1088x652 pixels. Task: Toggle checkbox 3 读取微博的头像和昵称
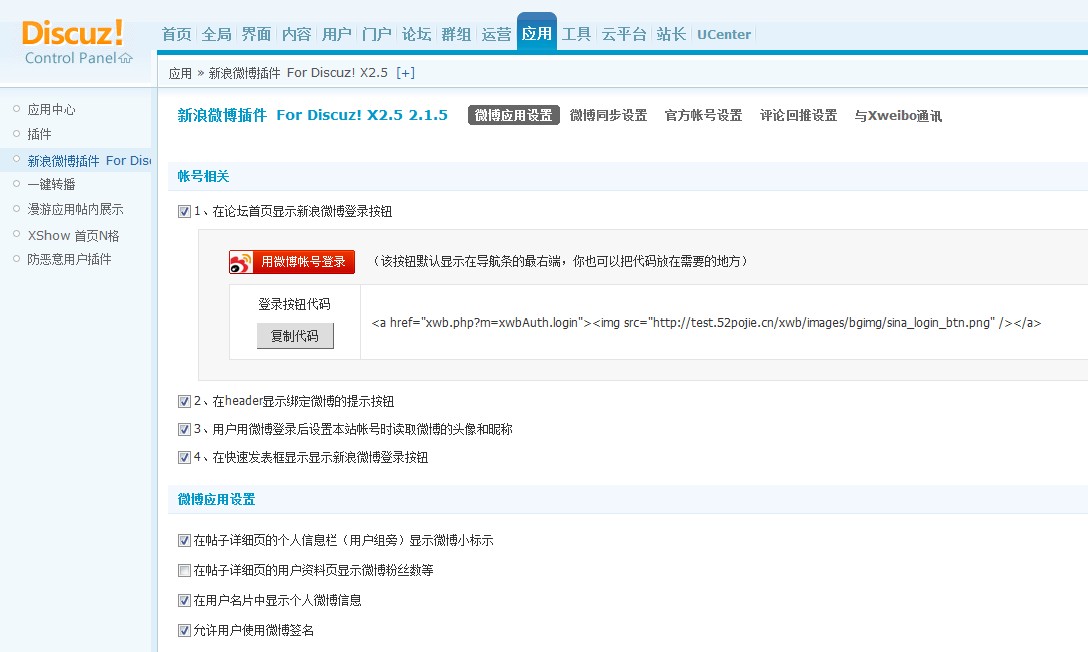[184, 430]
